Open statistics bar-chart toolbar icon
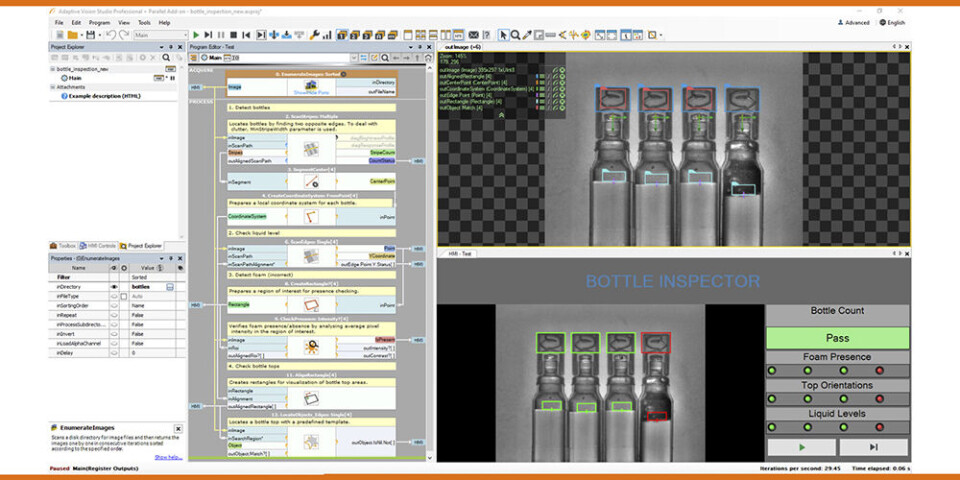 click(x=327, y=35)
